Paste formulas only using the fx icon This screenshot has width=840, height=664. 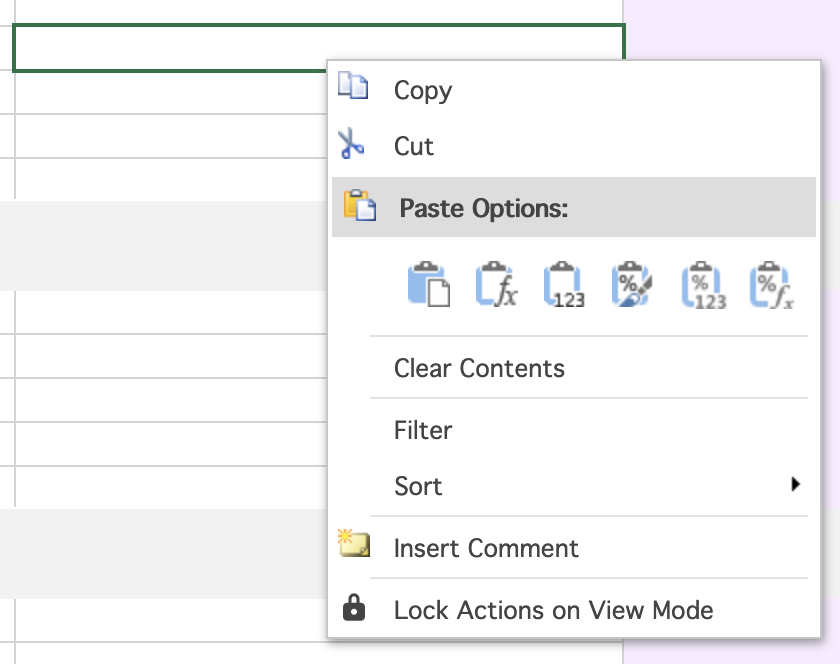pyautogui.click(x=496, y=286)
